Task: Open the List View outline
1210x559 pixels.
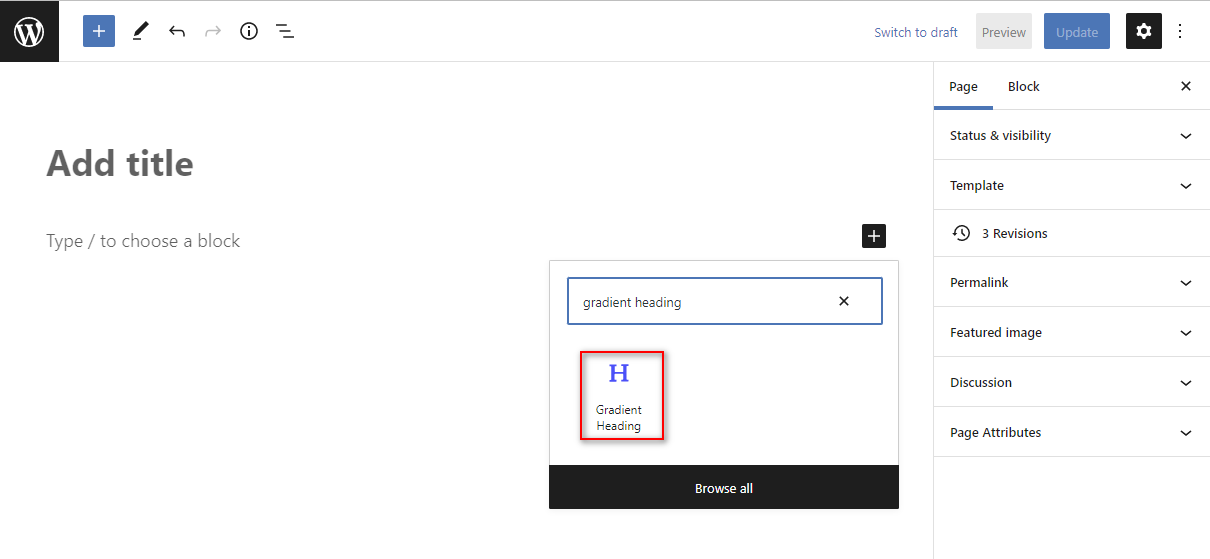Action: (285, 31)
